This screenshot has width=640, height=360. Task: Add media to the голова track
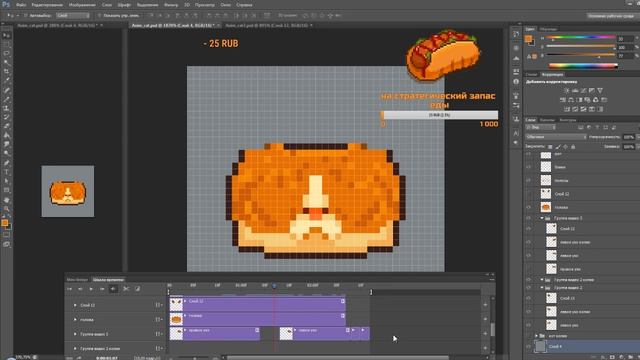pyautogui.click(x=485, y=319)
